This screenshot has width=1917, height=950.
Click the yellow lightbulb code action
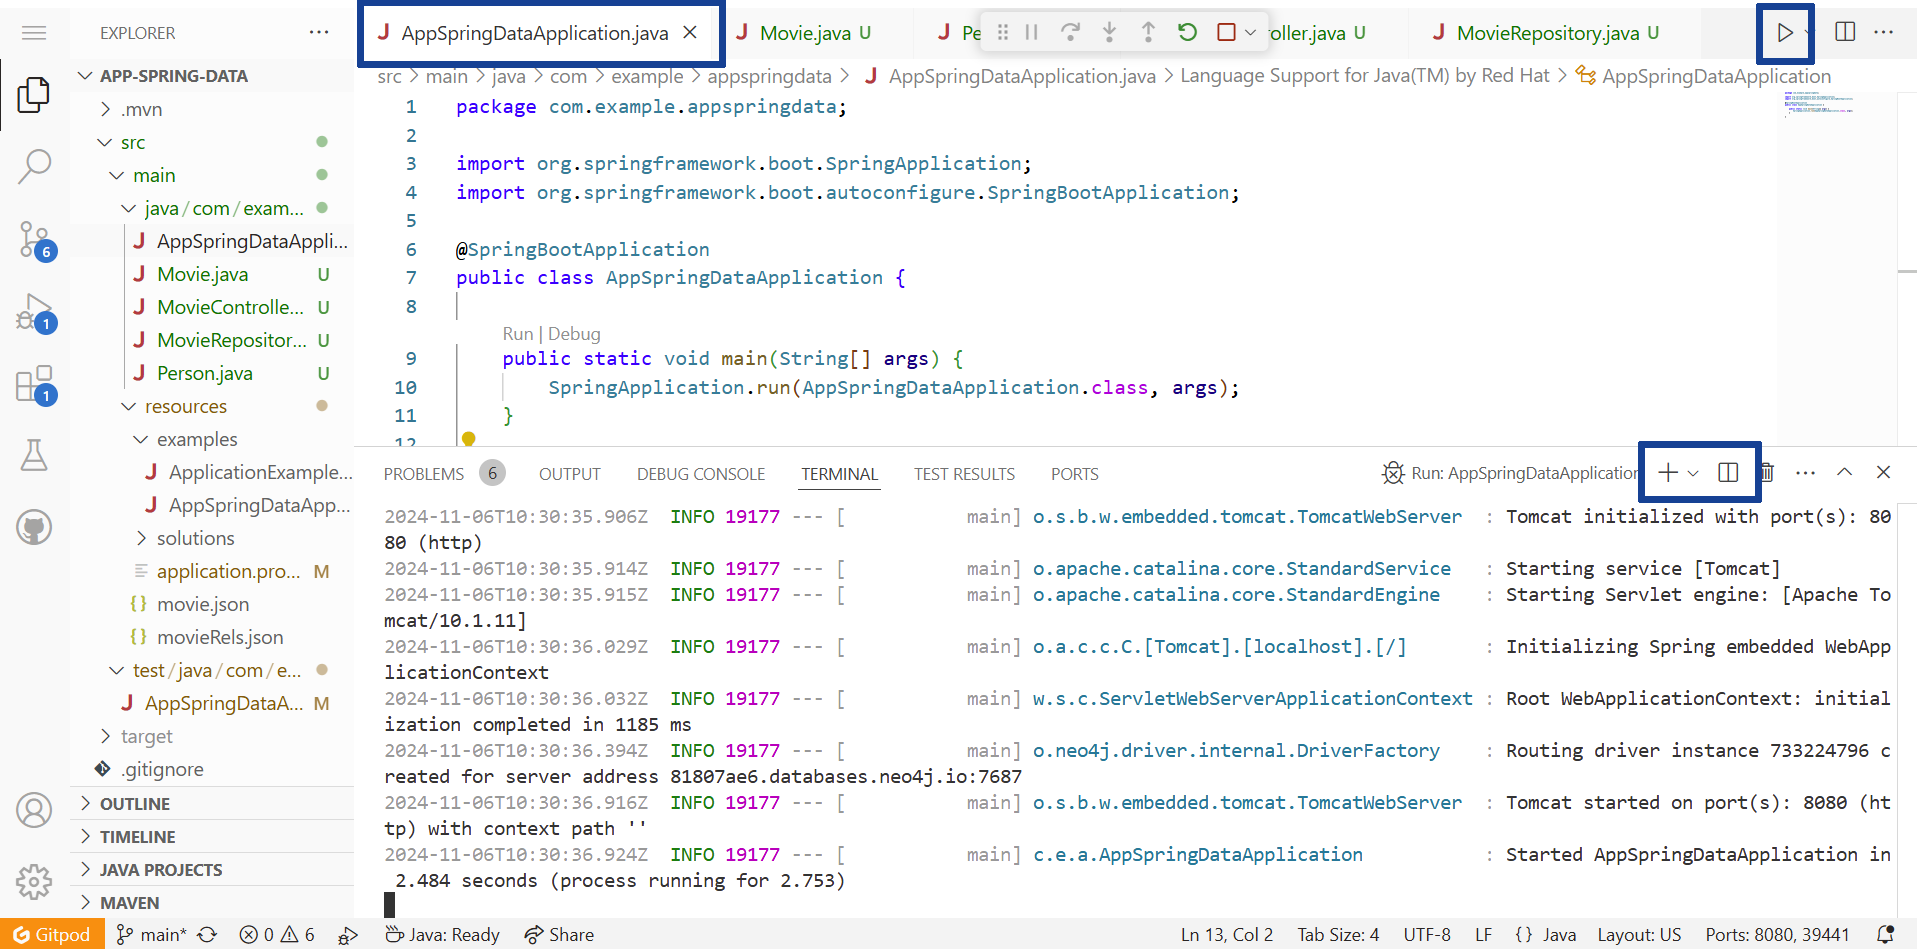pyautogui.click(x=469, y=438)
